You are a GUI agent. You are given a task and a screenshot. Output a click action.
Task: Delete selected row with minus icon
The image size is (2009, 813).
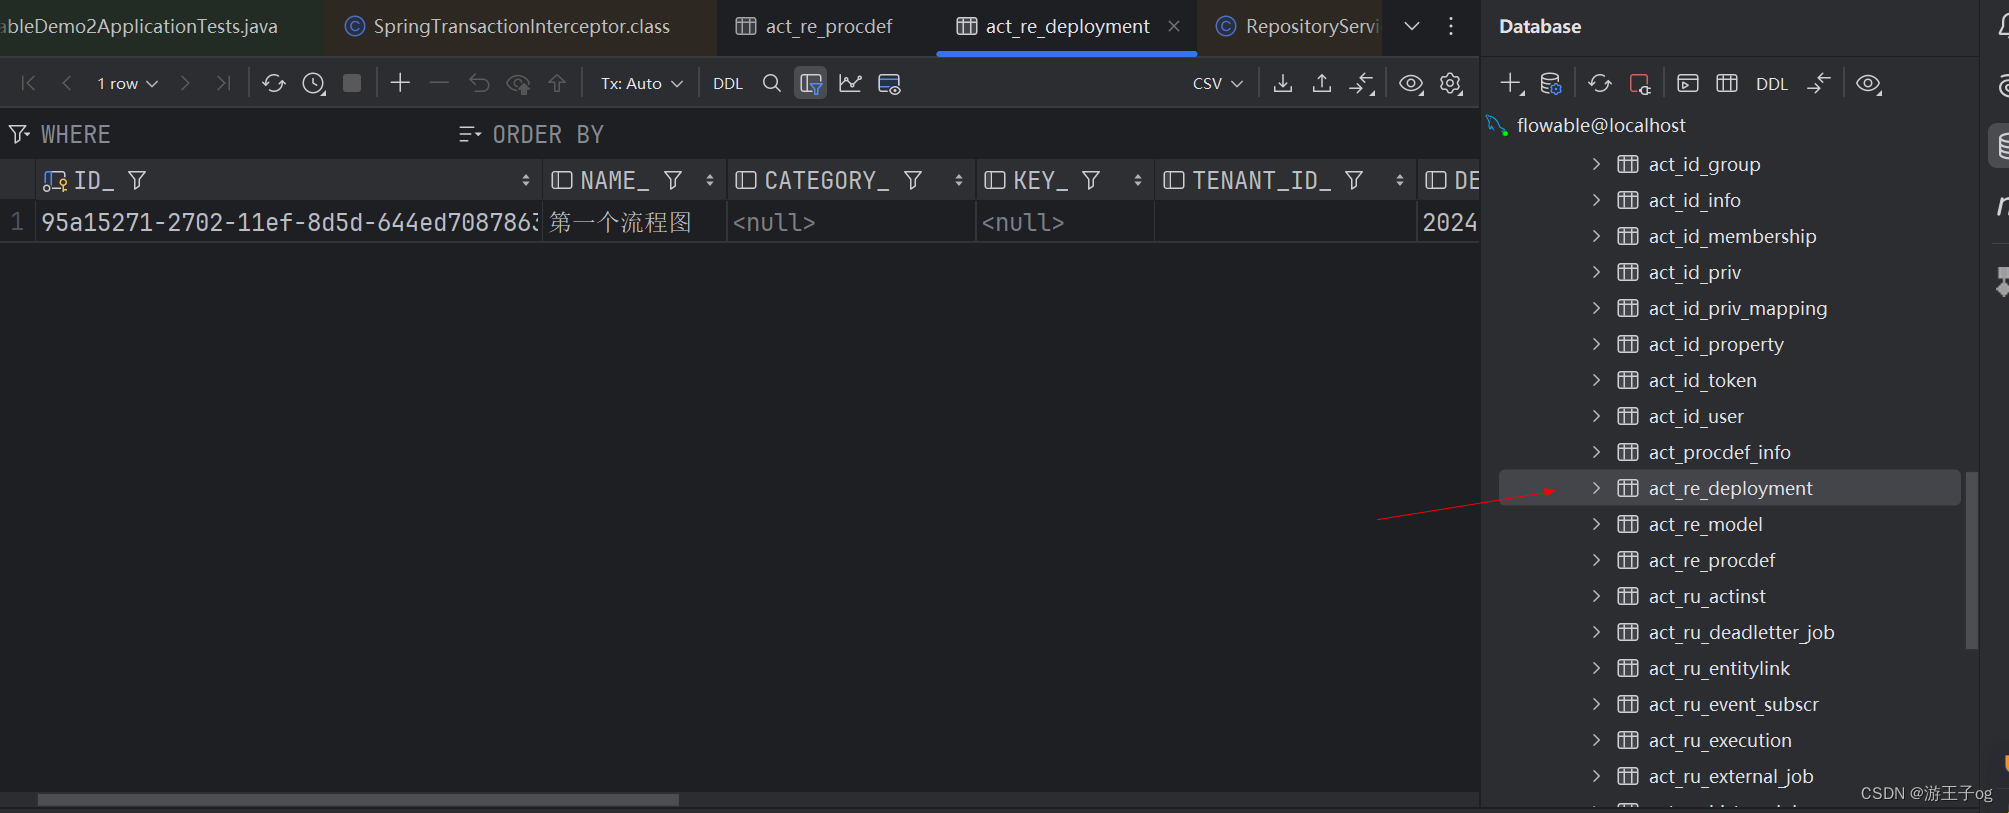(439, 83)
